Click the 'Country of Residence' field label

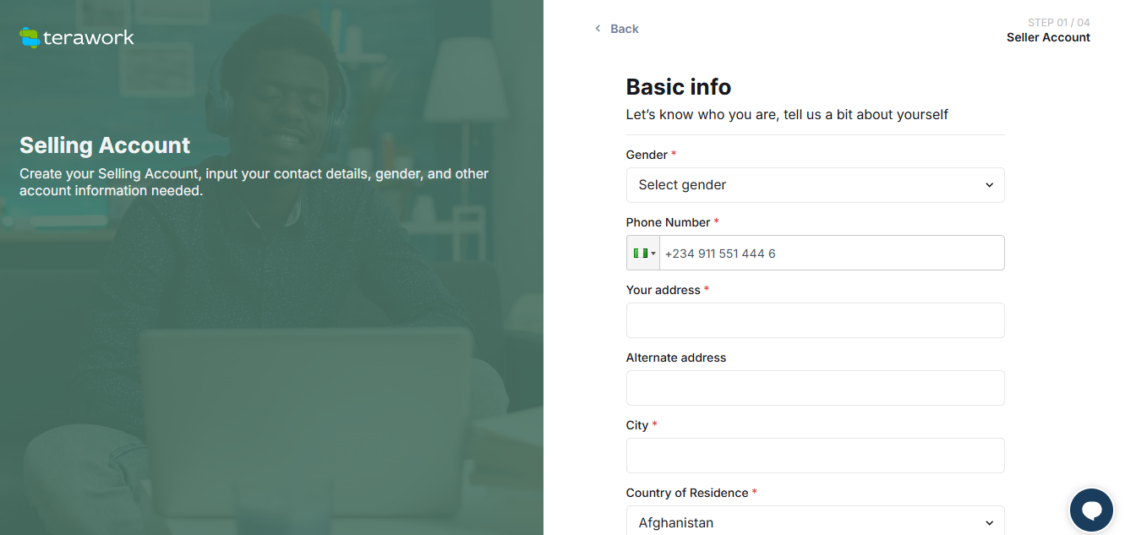687,493
